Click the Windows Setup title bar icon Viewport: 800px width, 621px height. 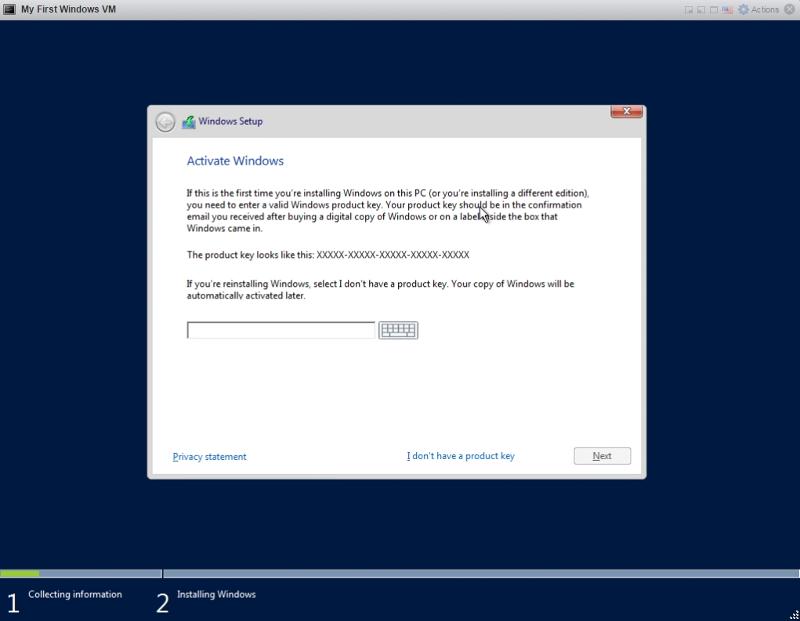pyautogui.click(x=189, y=122)
